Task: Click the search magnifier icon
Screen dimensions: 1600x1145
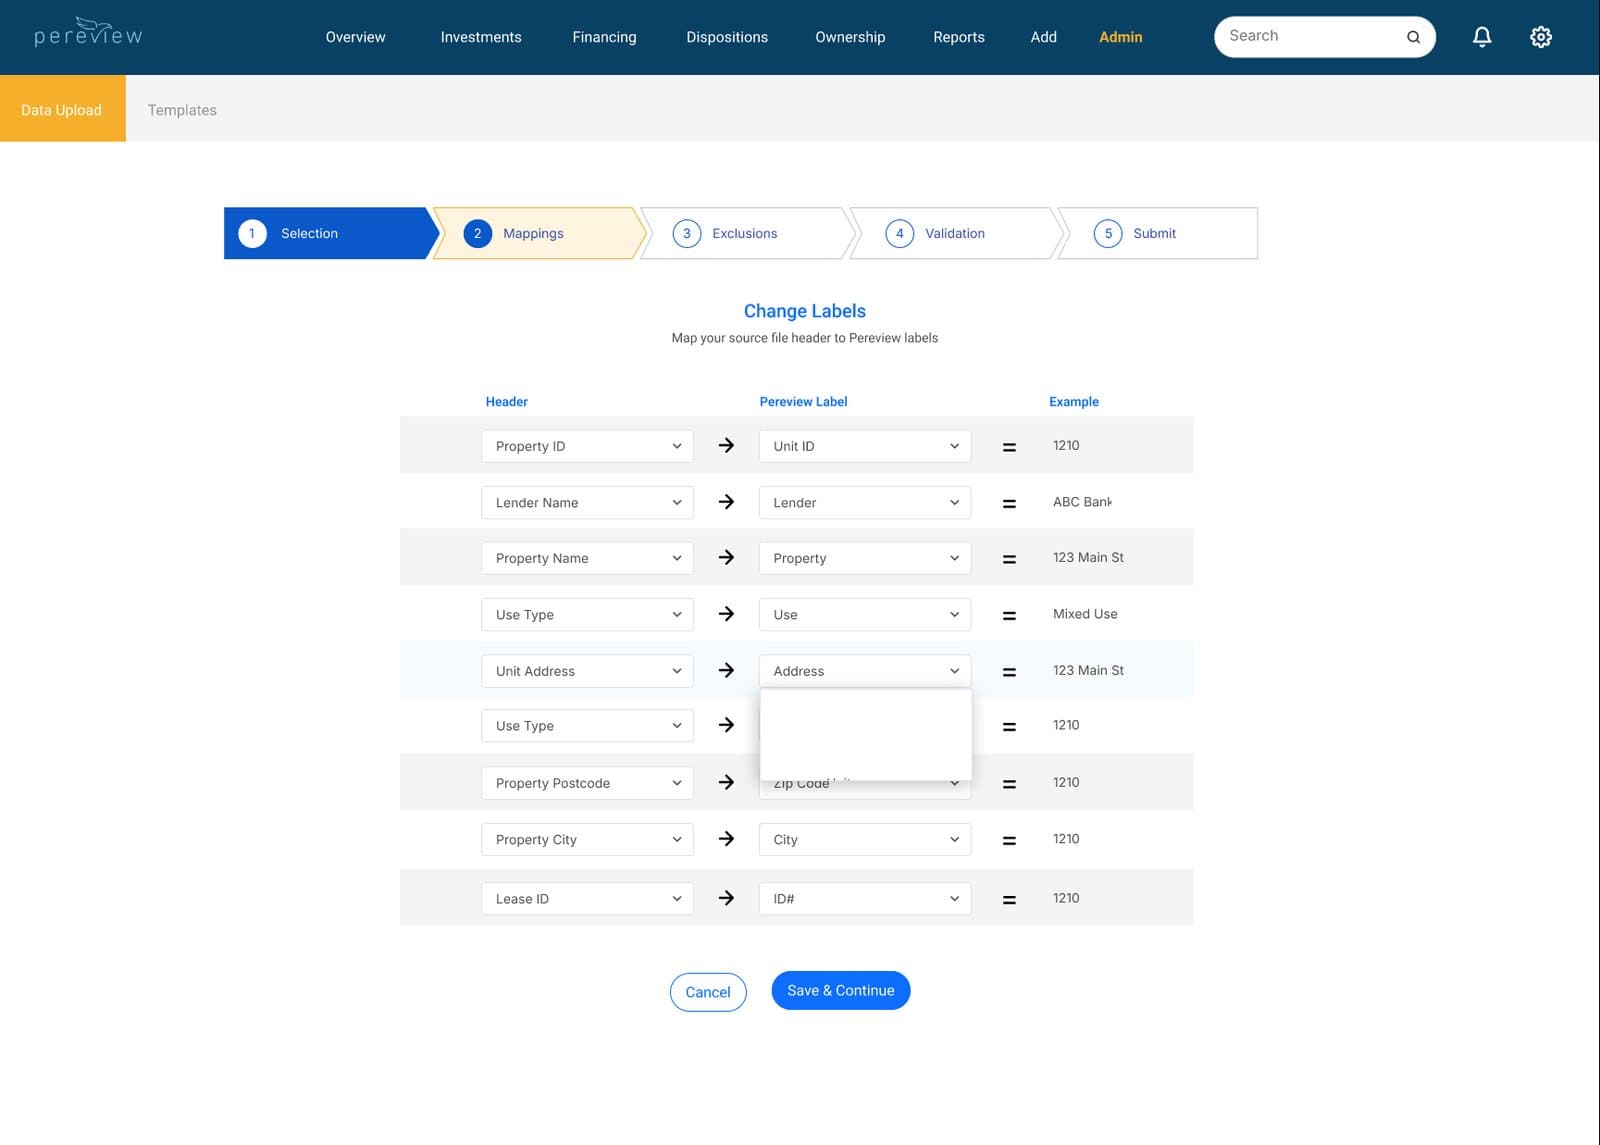Action: click(x=1413, y=37)
